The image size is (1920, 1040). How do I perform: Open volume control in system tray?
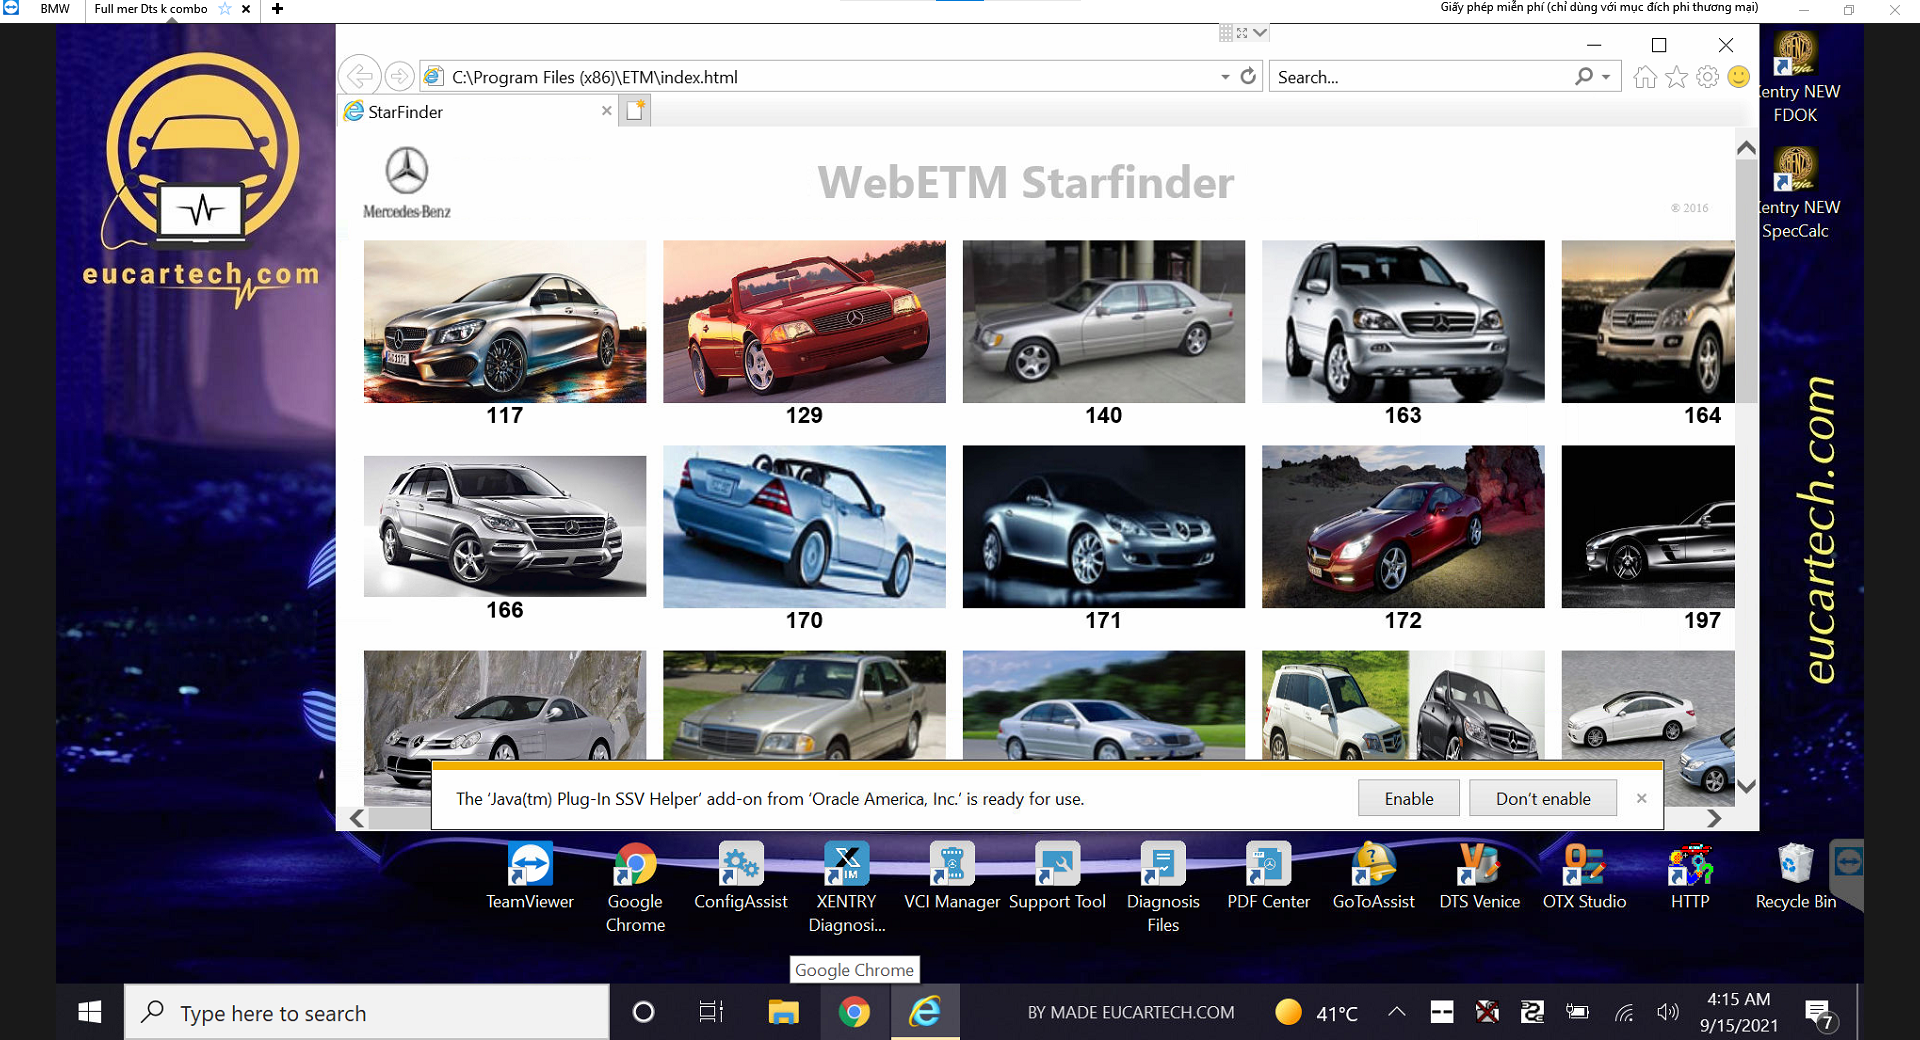pyautogui.click(x=1667, y=1012)
